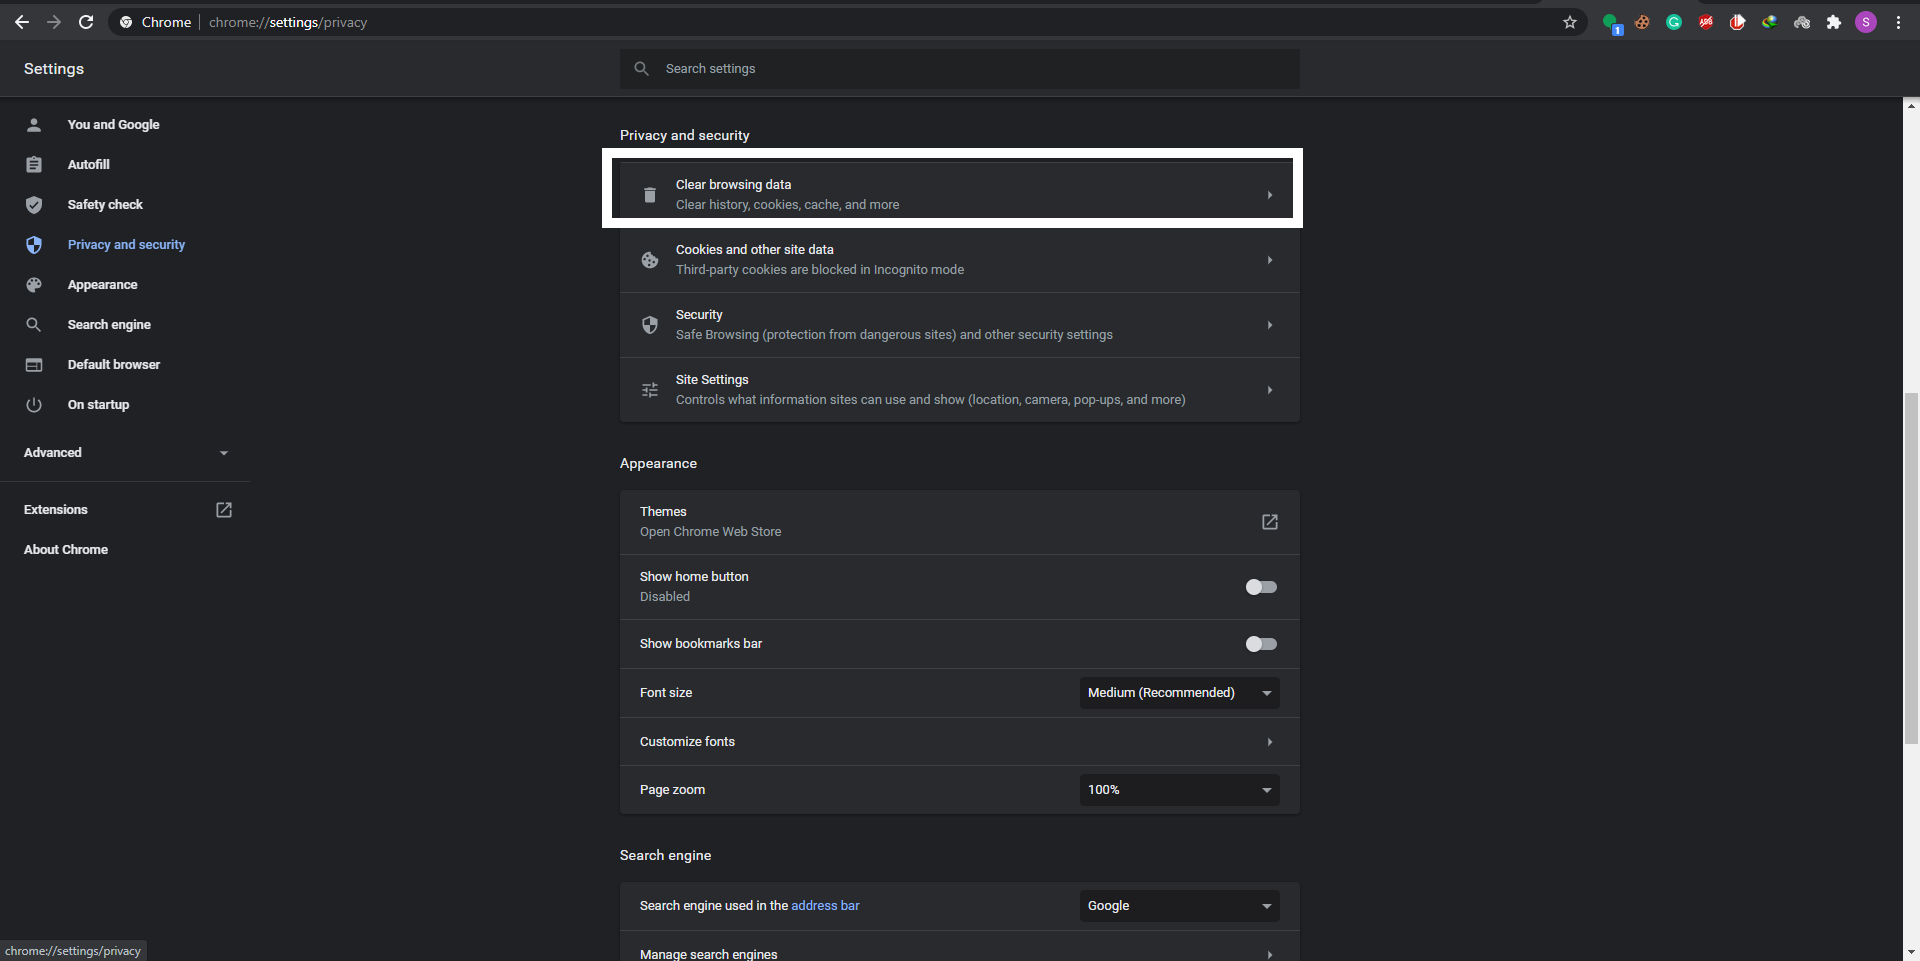Go to Default browser settings
The width and height of the screenshot is (1920, 961).
(x=113, y=364)
